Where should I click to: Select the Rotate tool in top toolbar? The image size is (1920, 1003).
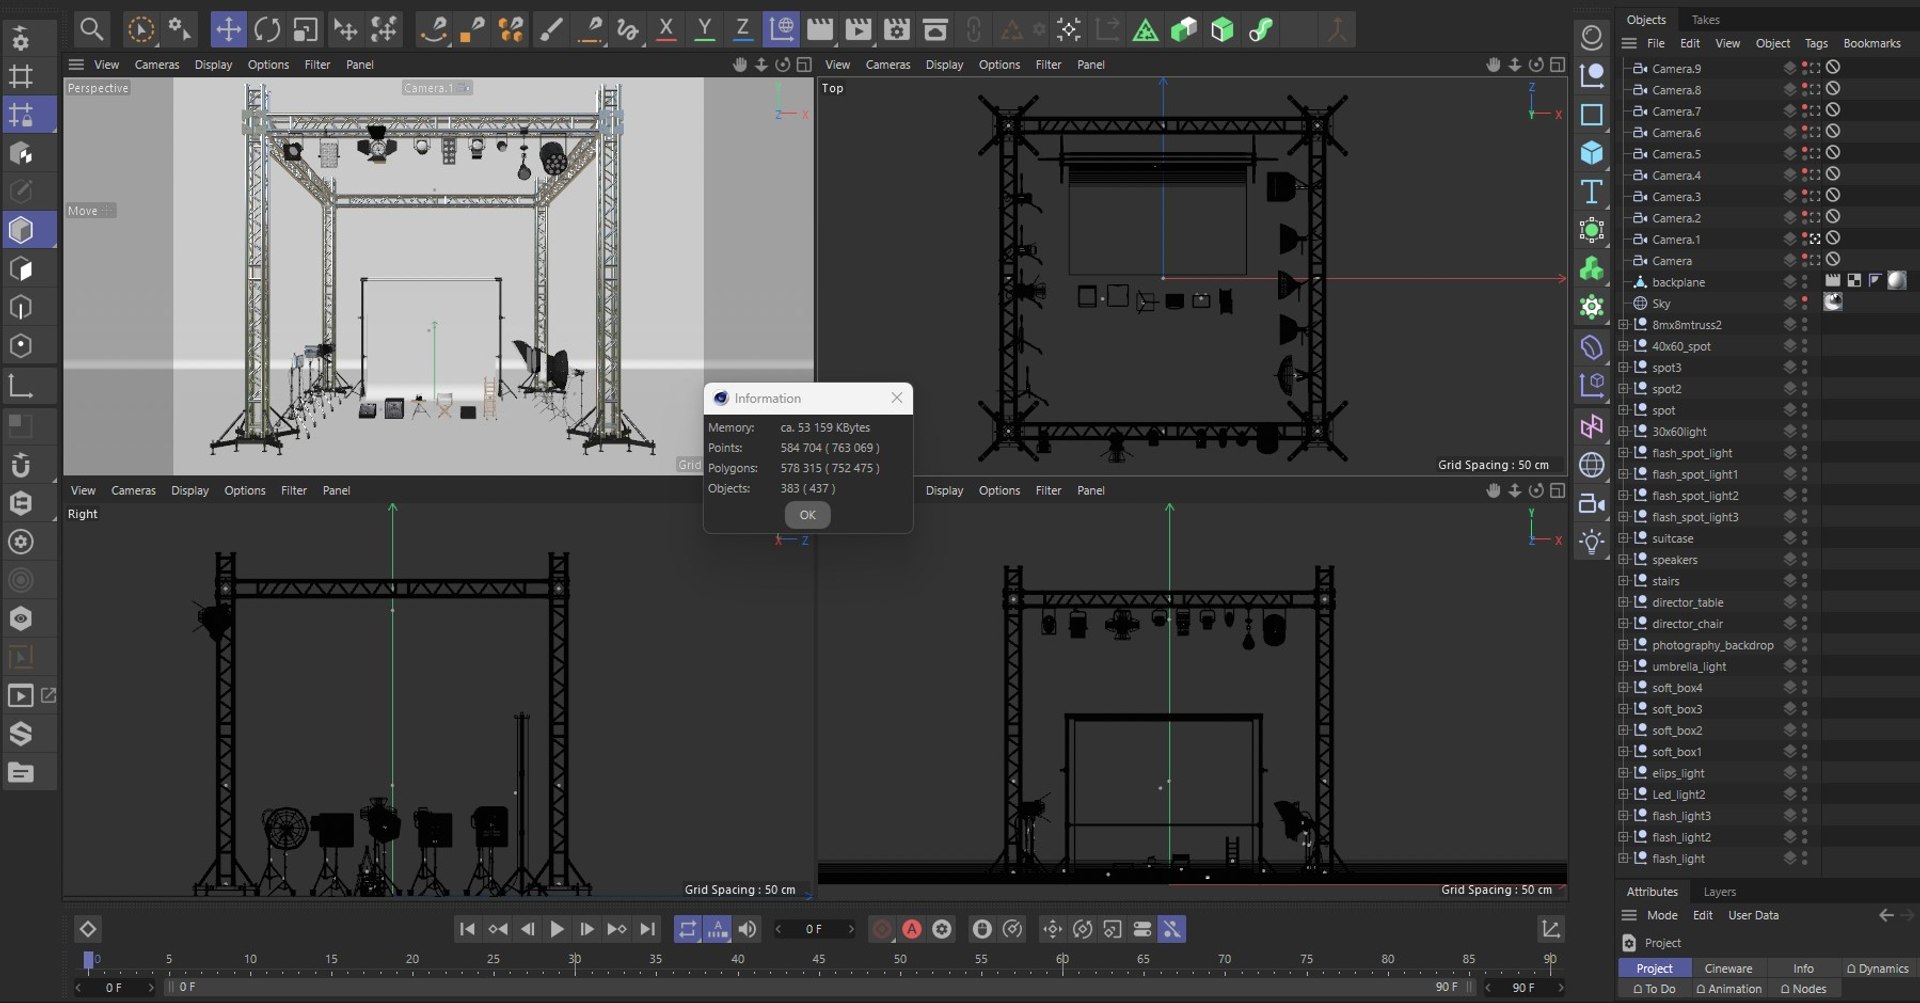coord(267,29)
